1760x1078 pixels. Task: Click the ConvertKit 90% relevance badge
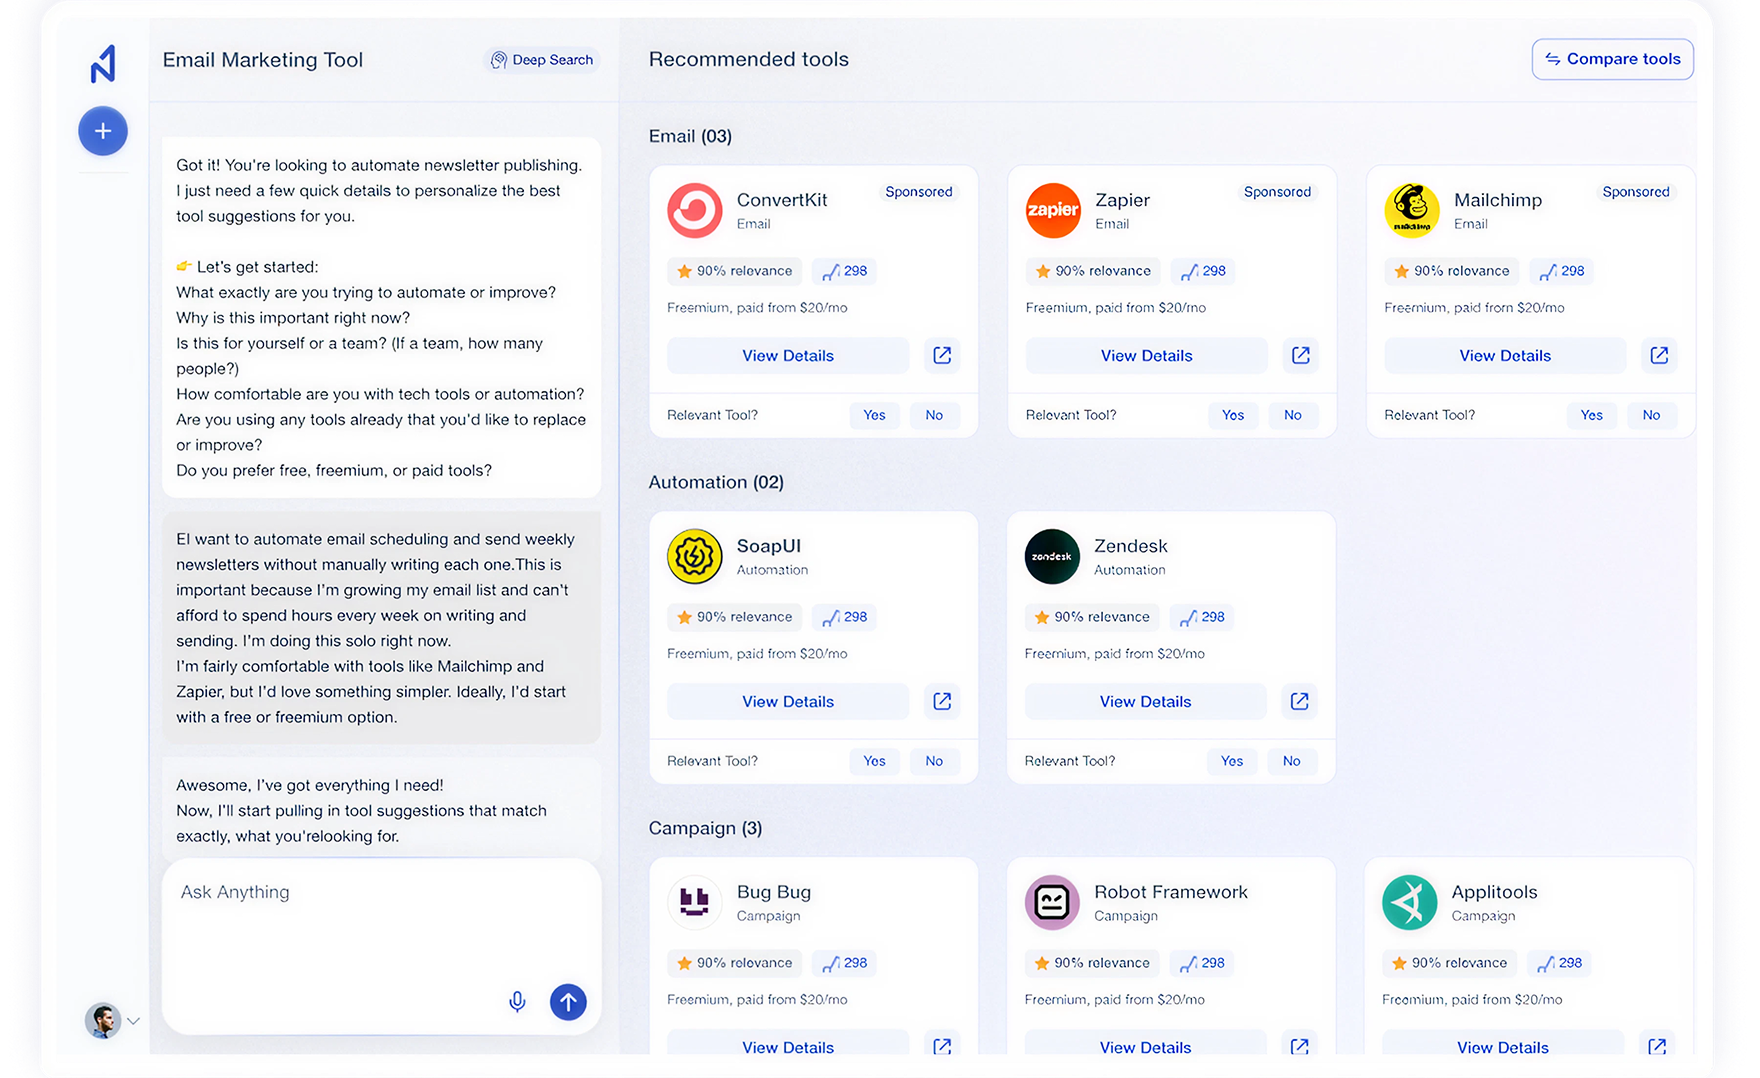(735, 271)
